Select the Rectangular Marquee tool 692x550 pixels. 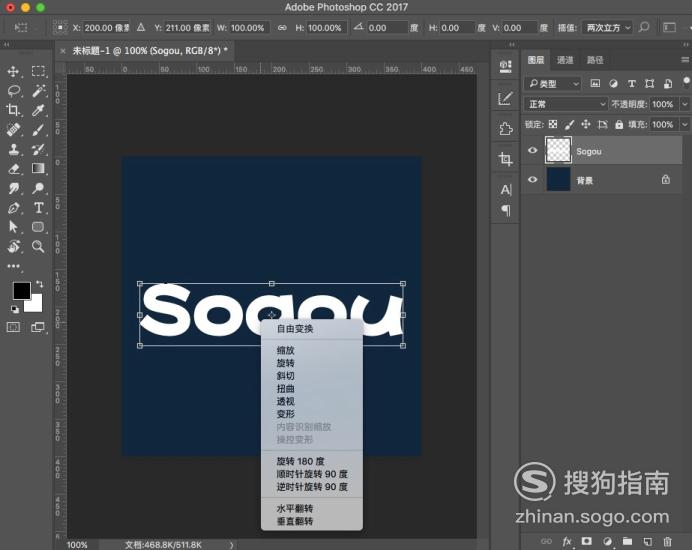[x=38, y=71]
